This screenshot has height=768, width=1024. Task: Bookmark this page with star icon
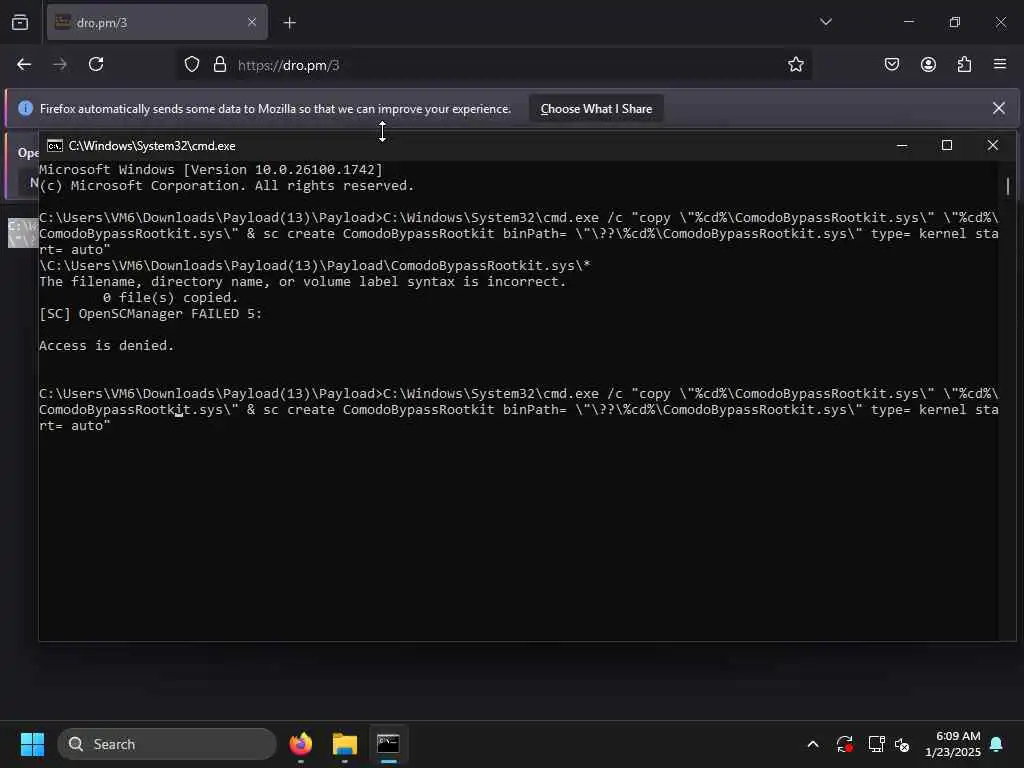(x=795, y=64)
